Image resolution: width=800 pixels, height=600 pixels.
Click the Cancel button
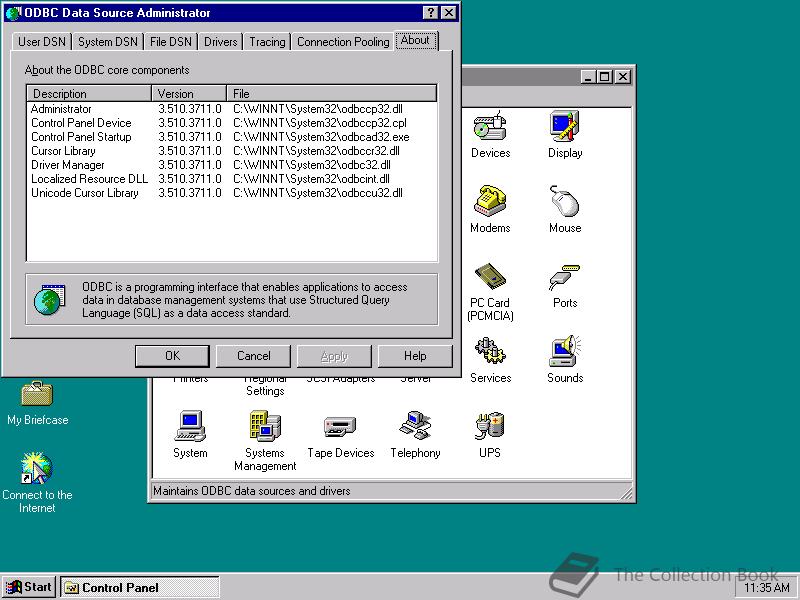[x=254, y=356]
